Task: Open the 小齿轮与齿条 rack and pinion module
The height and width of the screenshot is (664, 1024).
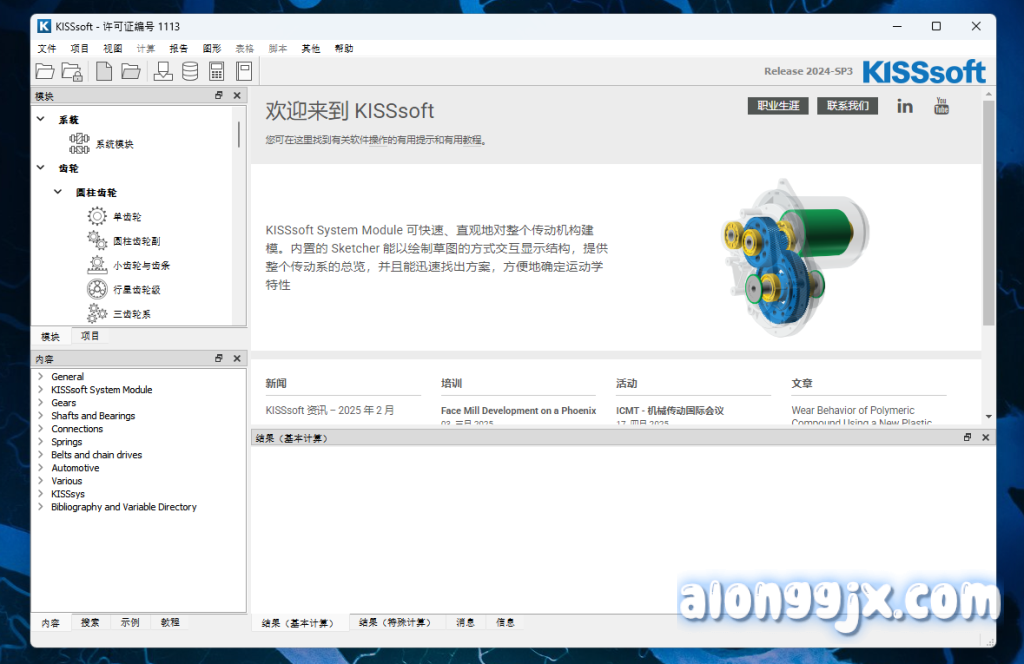Action: coord(97,265)
